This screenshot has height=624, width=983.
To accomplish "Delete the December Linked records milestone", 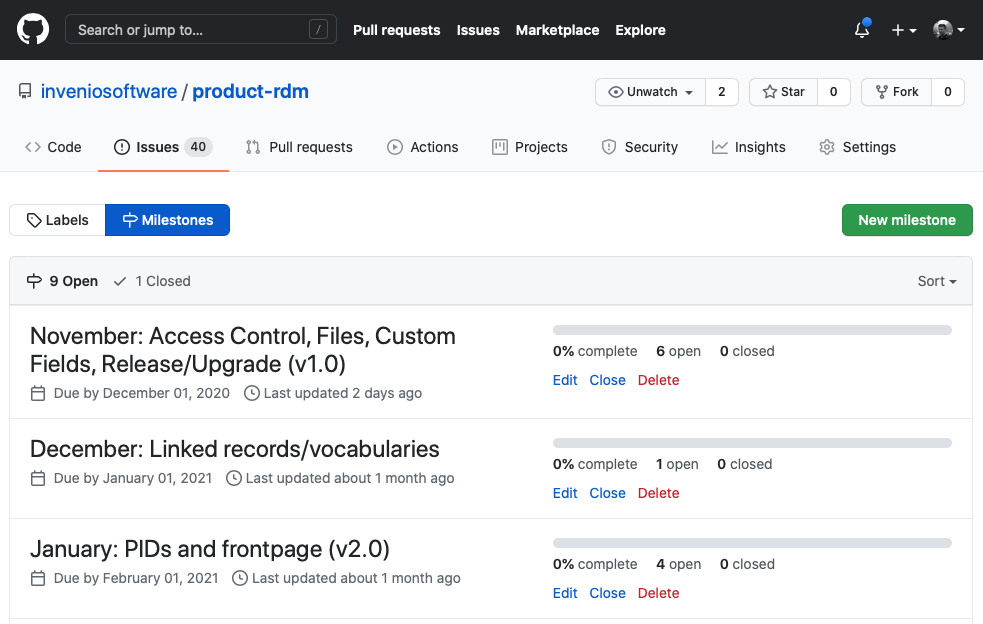I will coord(658,493).
